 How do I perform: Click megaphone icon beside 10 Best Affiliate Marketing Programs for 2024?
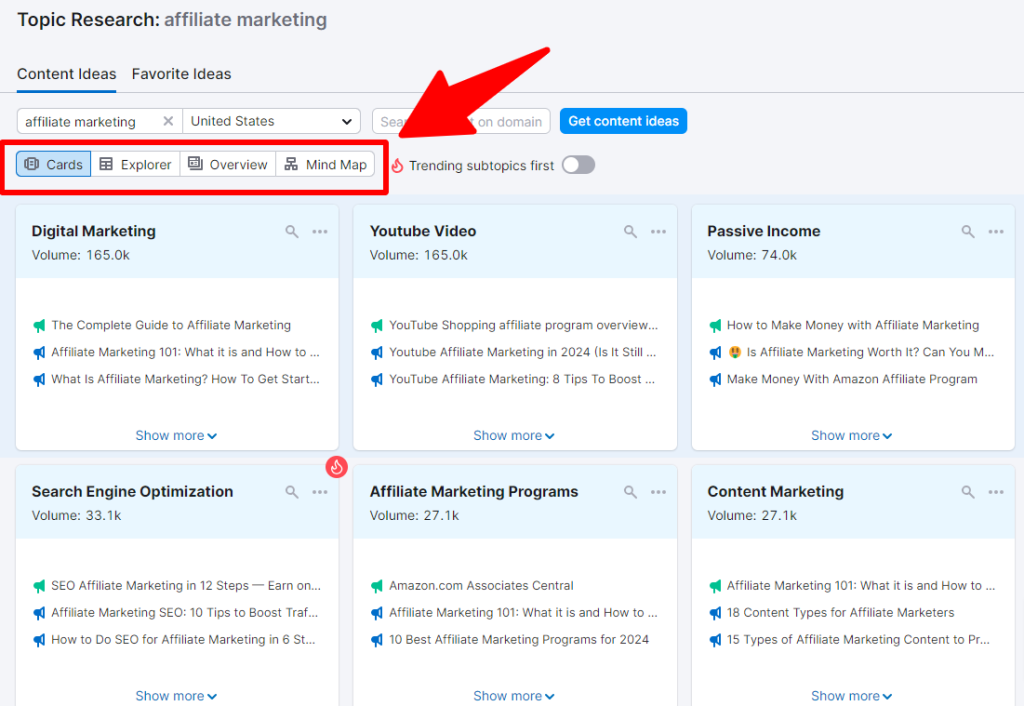coord(377,640)
